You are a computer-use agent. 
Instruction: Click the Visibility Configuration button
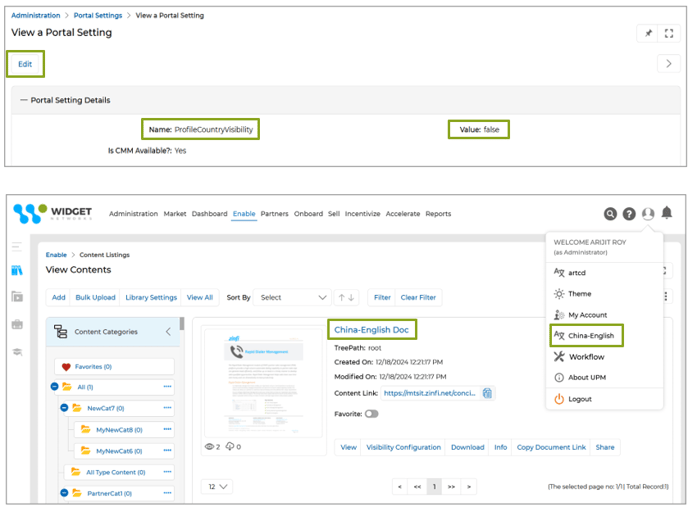pyautogui.click(x=403, y=448)
